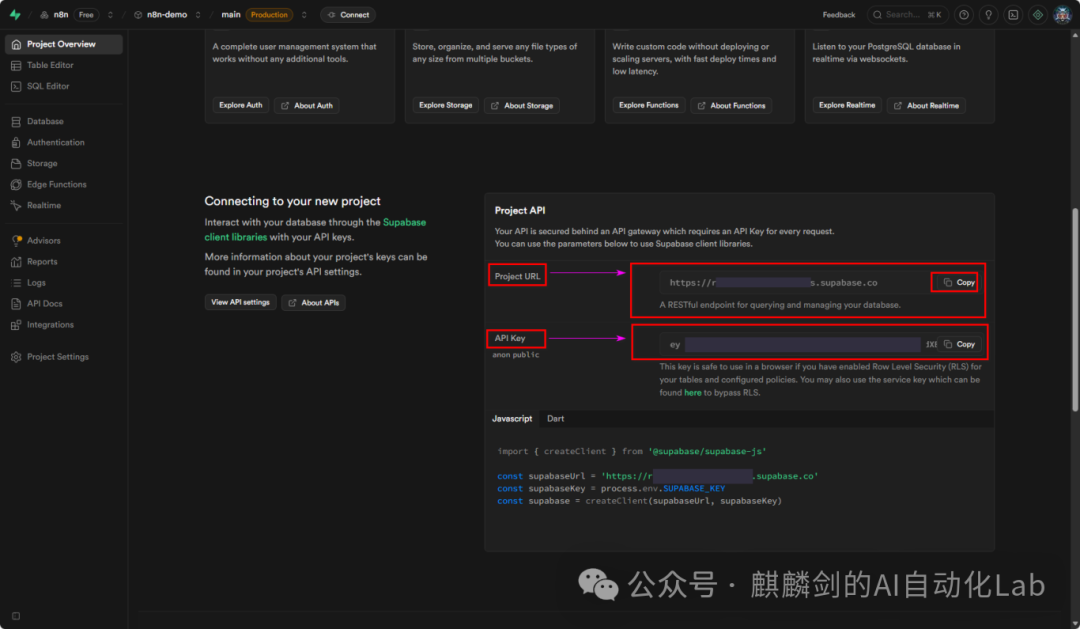Open About Auth link
Viewport: 1080px width, 629px height.
tap(307, 105)
